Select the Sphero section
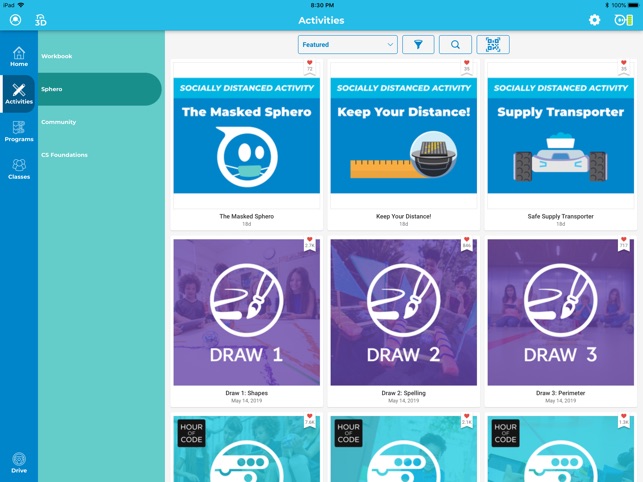The height and width of the screenshot is (482, 643). (x=100, y=89)
